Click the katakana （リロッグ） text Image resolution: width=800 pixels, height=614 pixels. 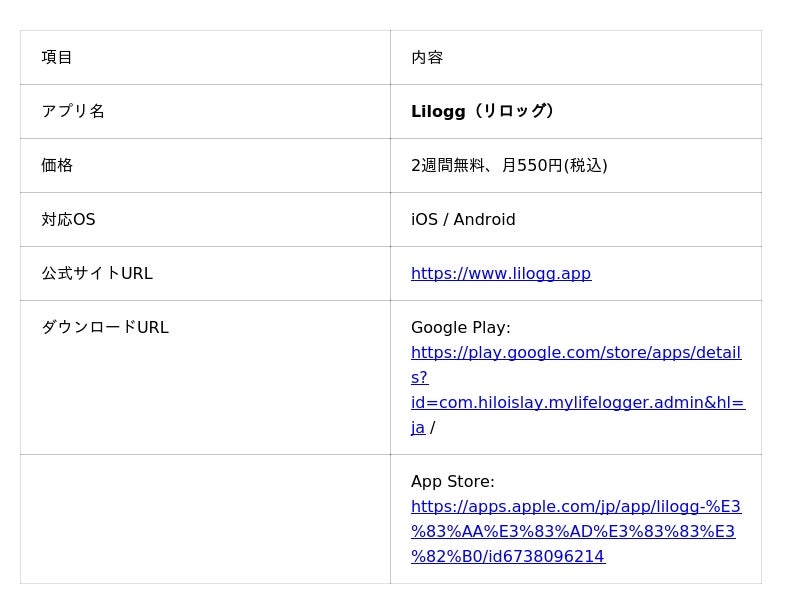[513, 112]
